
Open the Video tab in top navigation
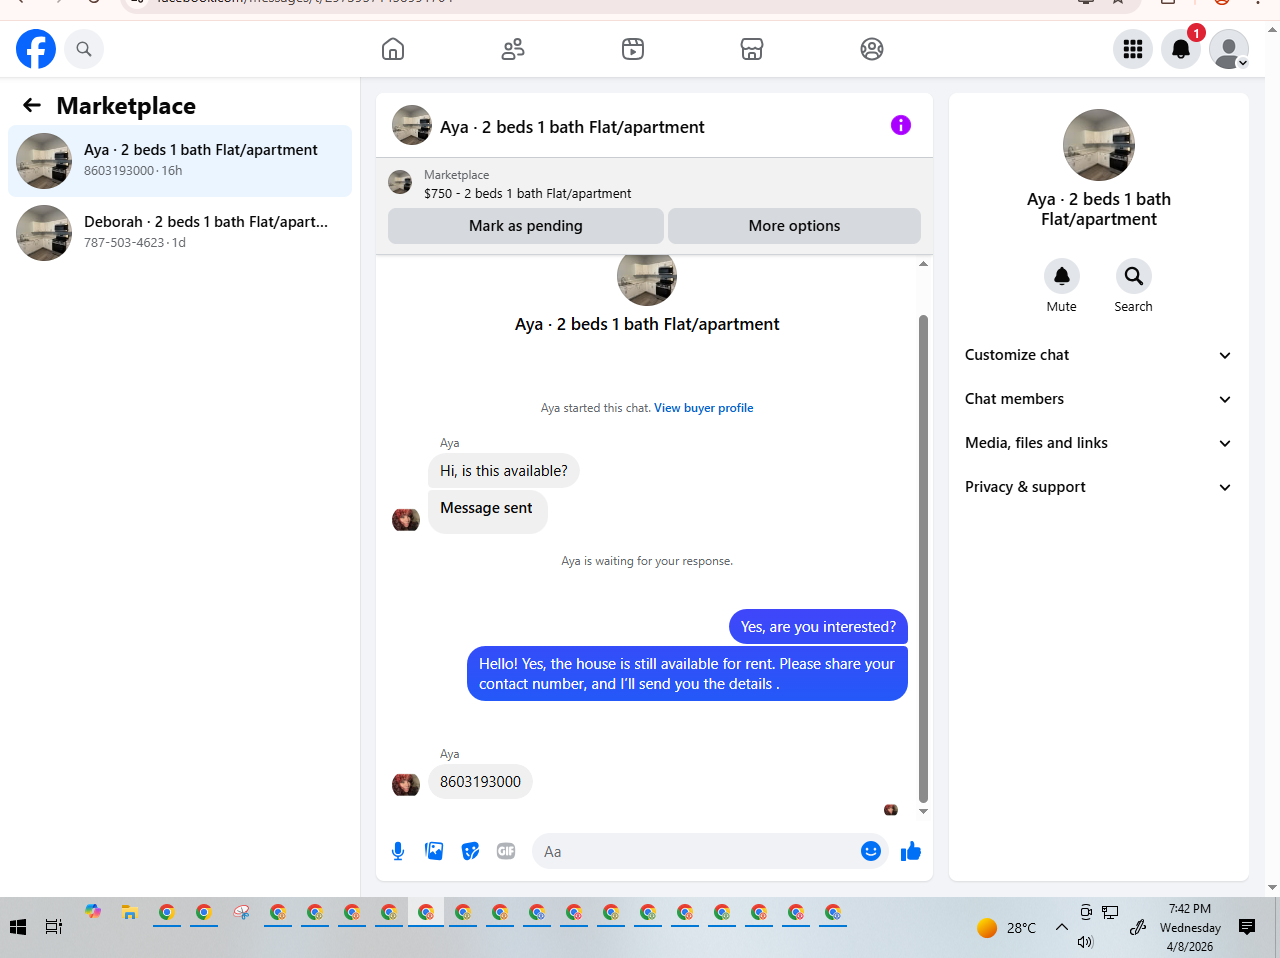tap(633, 49)
